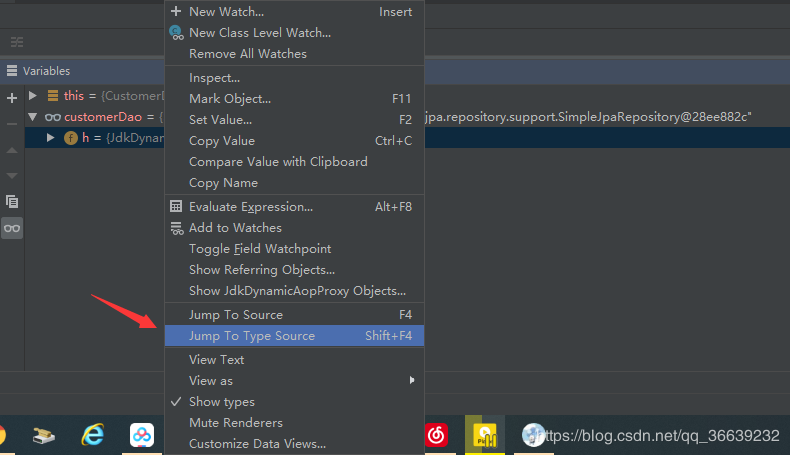Open Customize Data Views...
The width and height of the screenshot is (790, 455).
(x=294, y=444)
